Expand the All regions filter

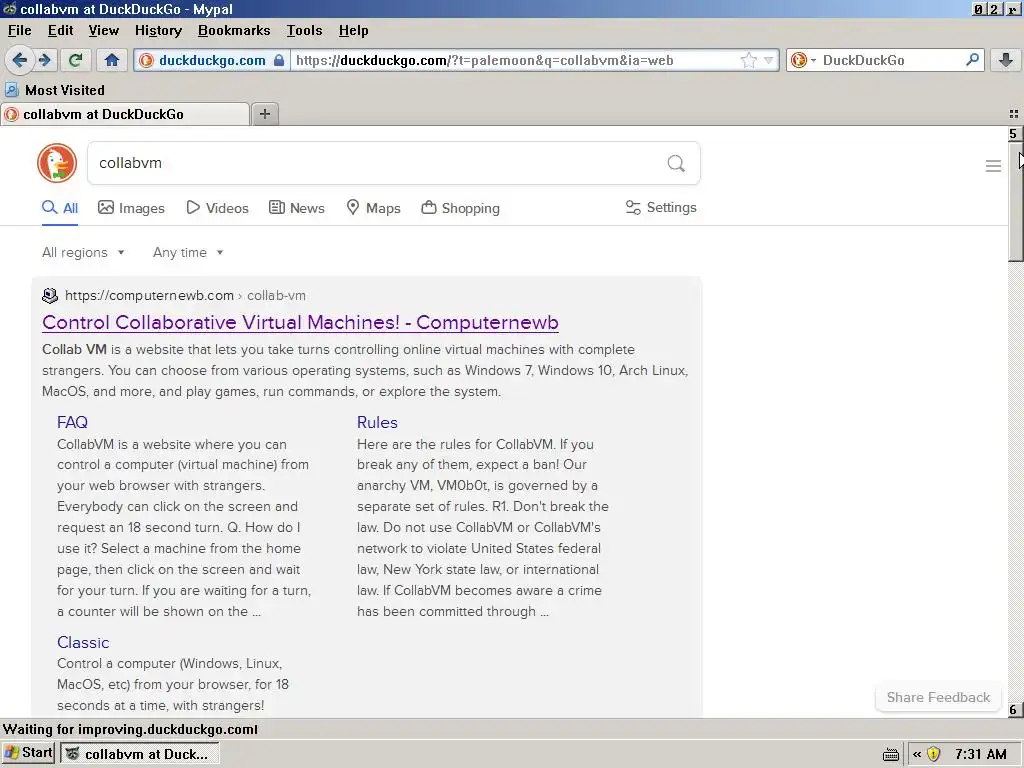tap(83, 252)
